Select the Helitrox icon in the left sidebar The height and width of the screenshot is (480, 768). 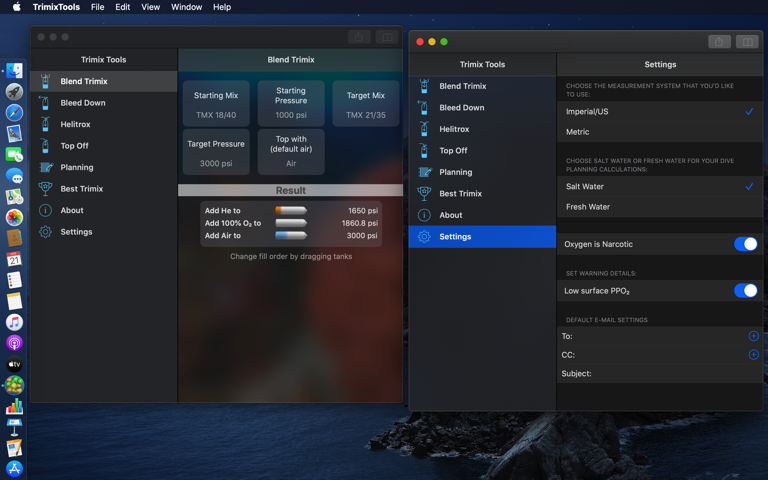click(x=45, y=124)
